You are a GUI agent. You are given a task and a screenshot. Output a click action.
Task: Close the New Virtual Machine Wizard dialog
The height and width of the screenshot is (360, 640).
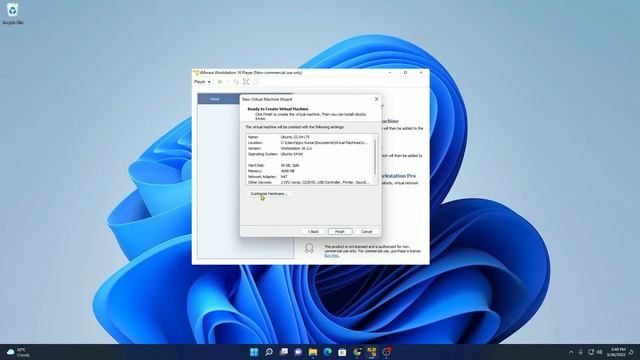(x=376, y=99)
